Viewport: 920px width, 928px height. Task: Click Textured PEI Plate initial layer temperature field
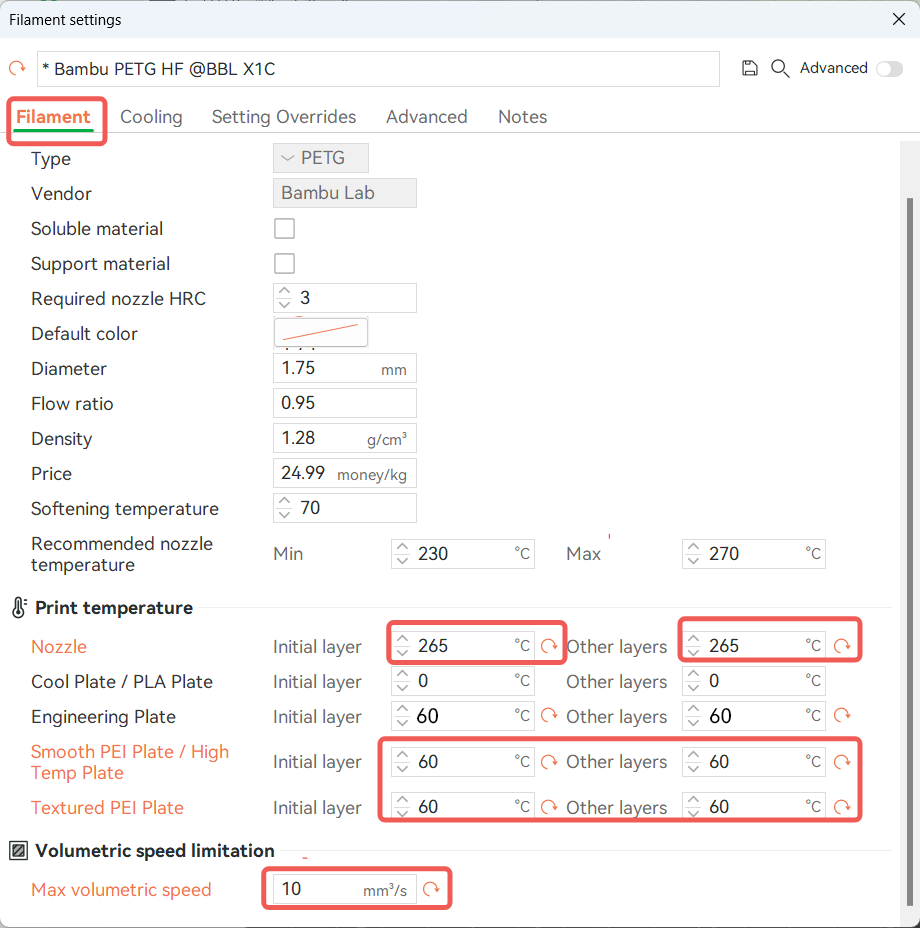tap(463, 807)
